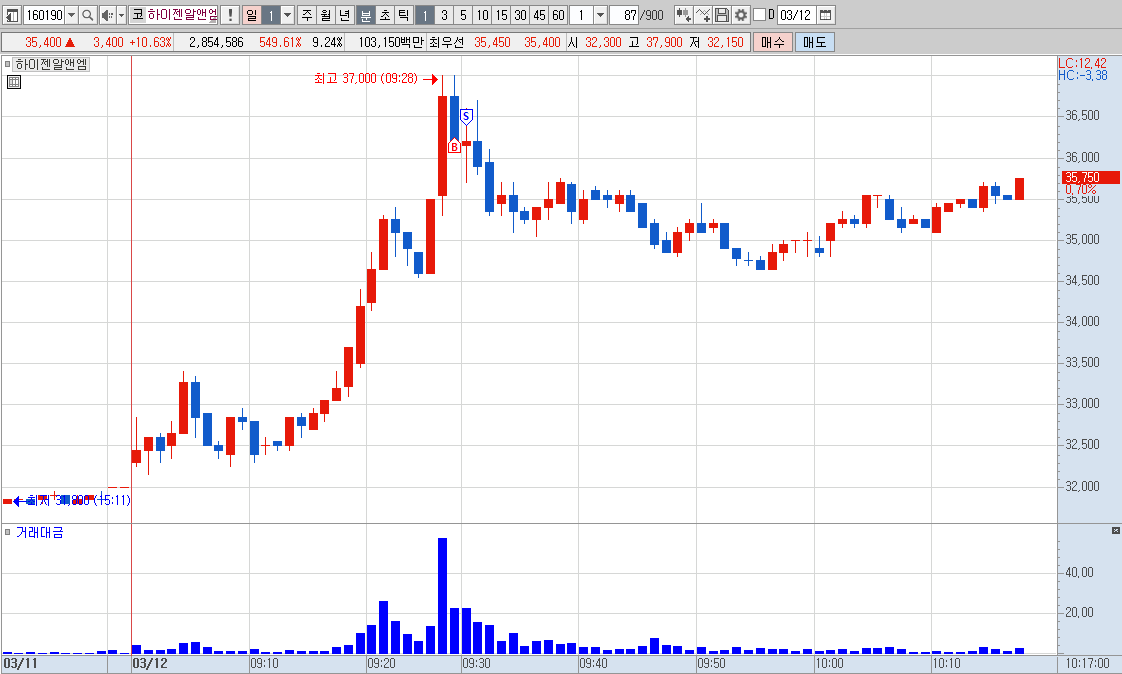Click the stock search magnifier icon

[x=87, y=15]
